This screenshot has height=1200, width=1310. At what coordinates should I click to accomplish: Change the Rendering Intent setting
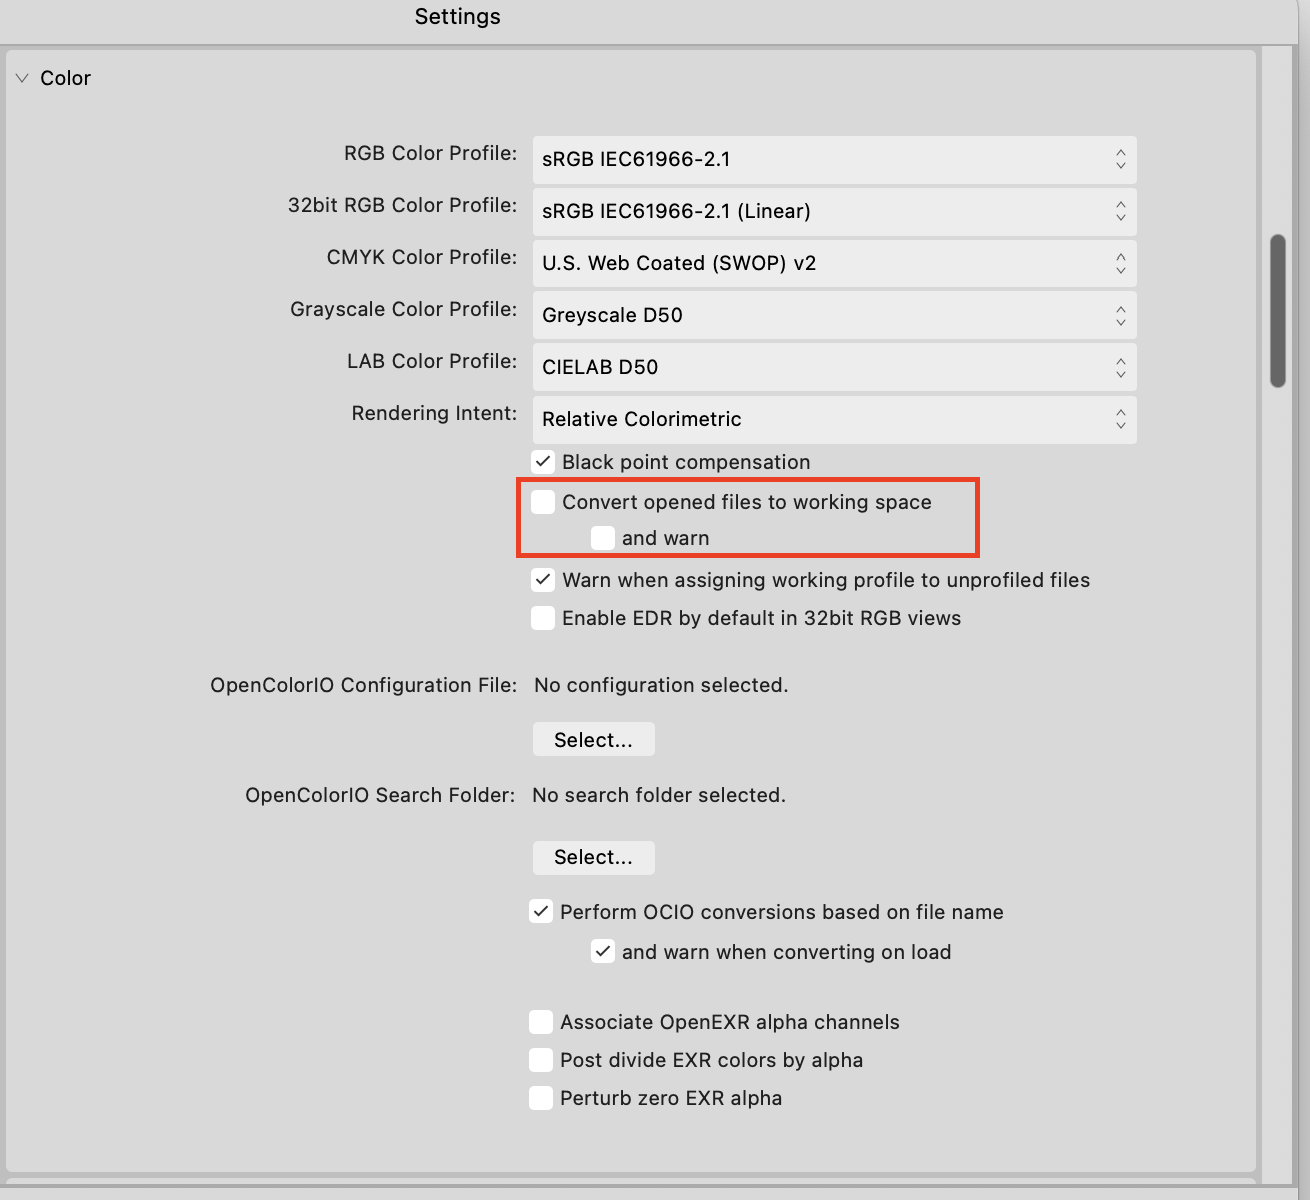point(834,419)
